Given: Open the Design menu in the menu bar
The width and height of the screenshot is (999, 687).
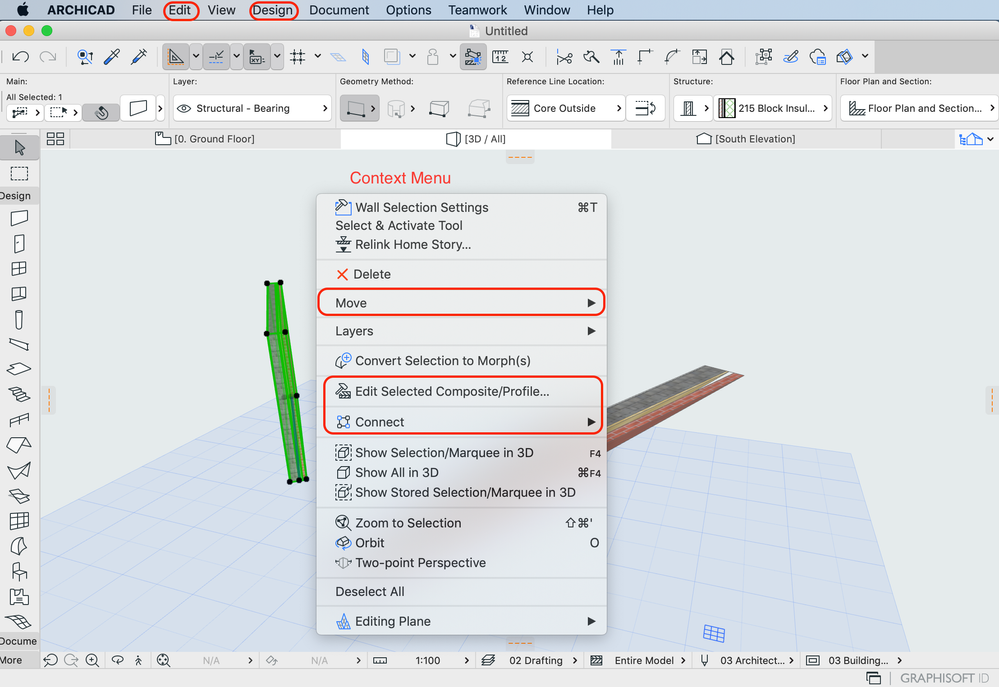Looking at the screenshot, I should point(272,10).
